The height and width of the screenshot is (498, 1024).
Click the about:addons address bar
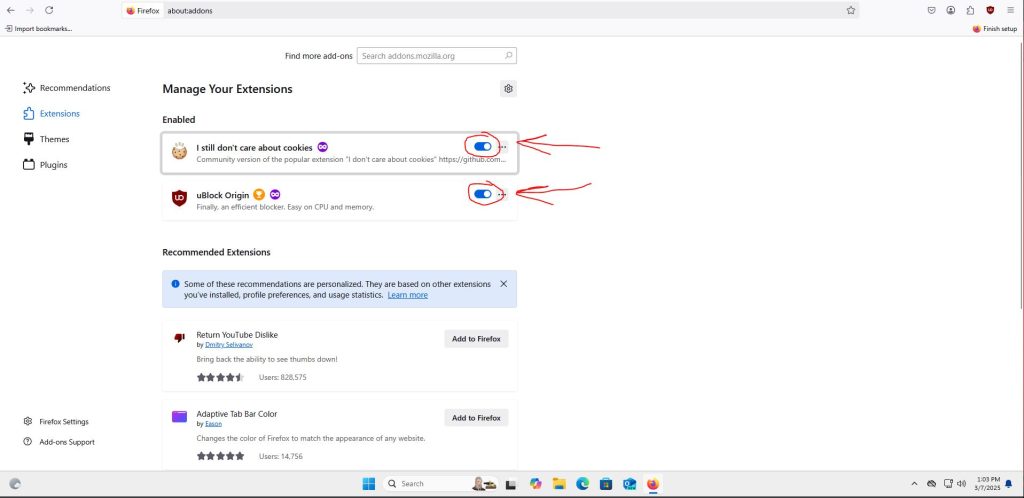(490, 10)
